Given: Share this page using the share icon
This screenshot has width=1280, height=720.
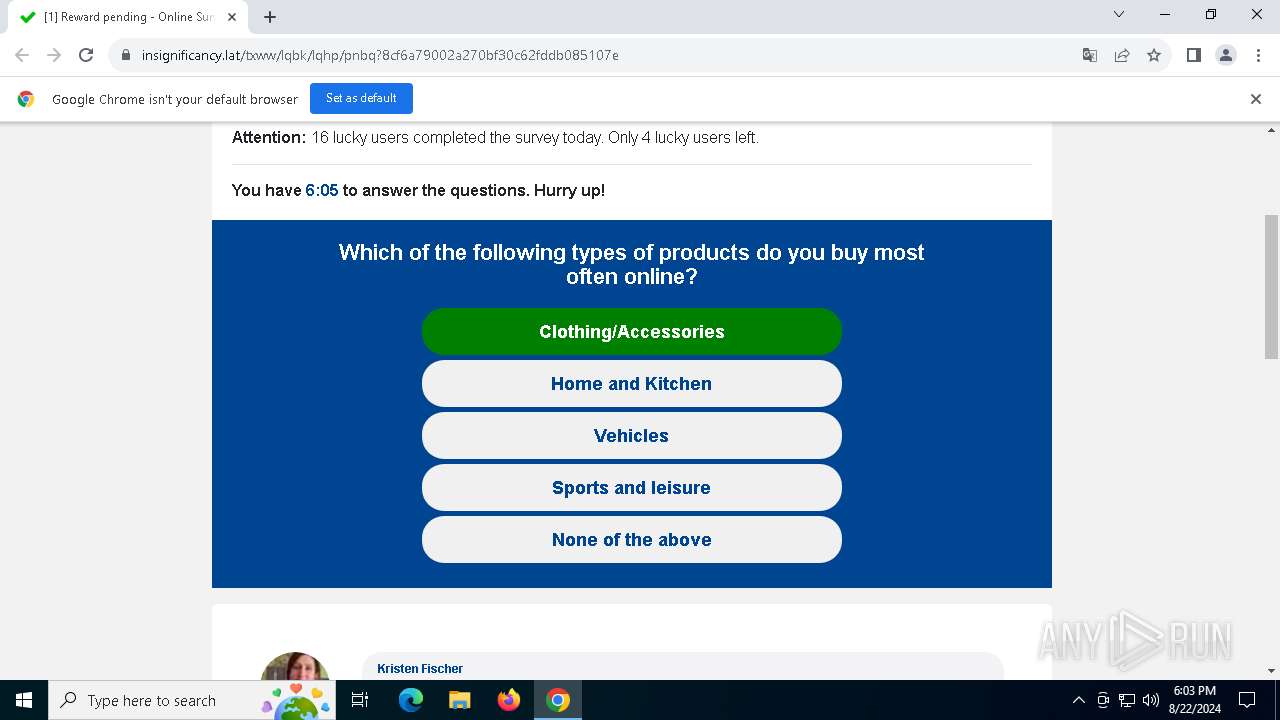Looking at the screenshot, I should point(1122,55).
